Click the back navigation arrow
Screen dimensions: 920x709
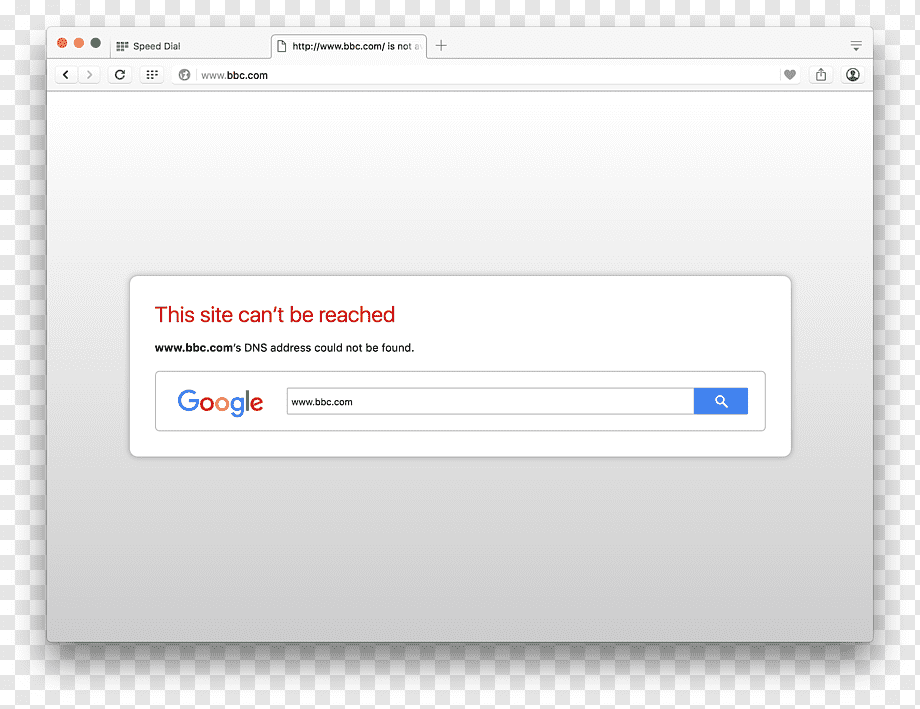[x=66, y=75]
